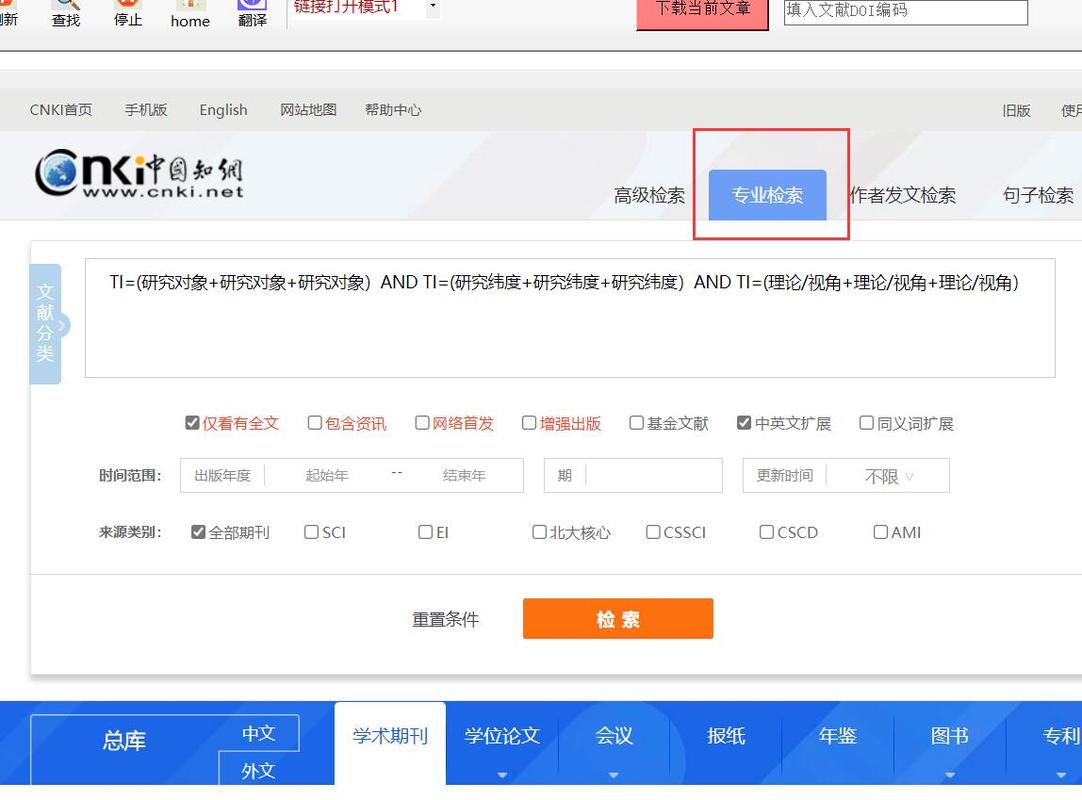Check the EI source checkbox

(x=426, y=531)
